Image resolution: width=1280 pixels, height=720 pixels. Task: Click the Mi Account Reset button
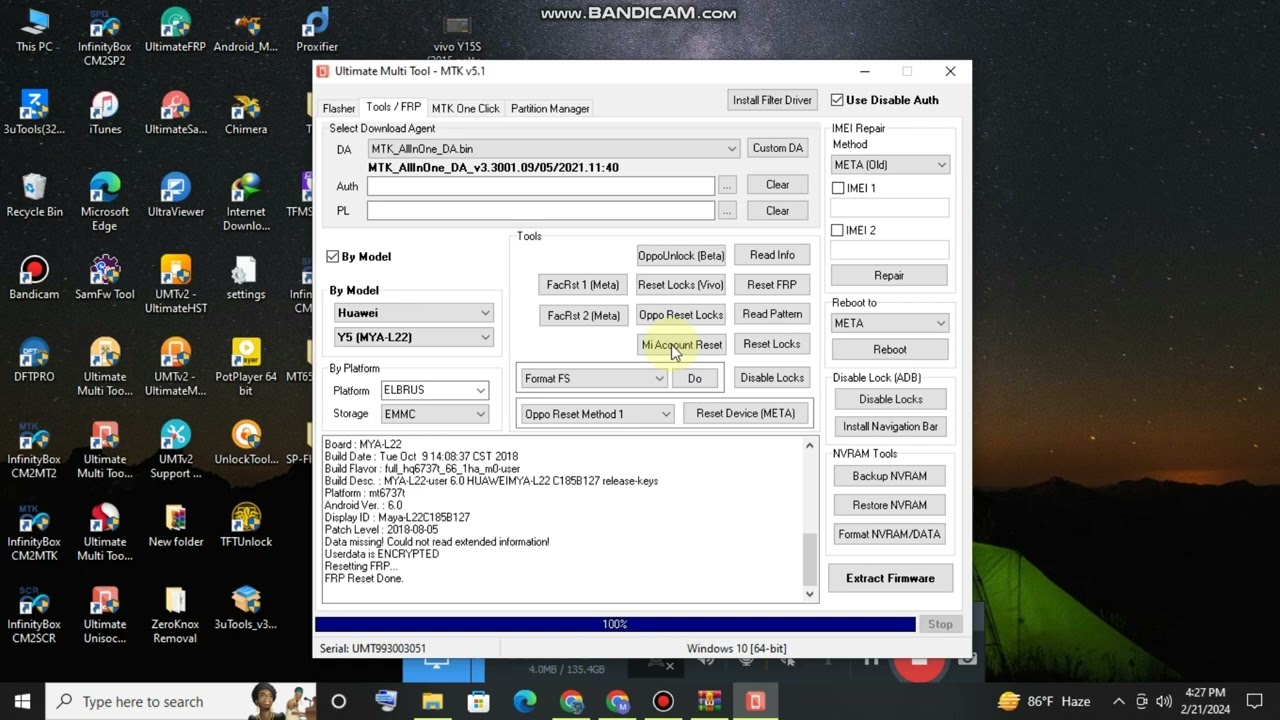(x=681, y=345)
